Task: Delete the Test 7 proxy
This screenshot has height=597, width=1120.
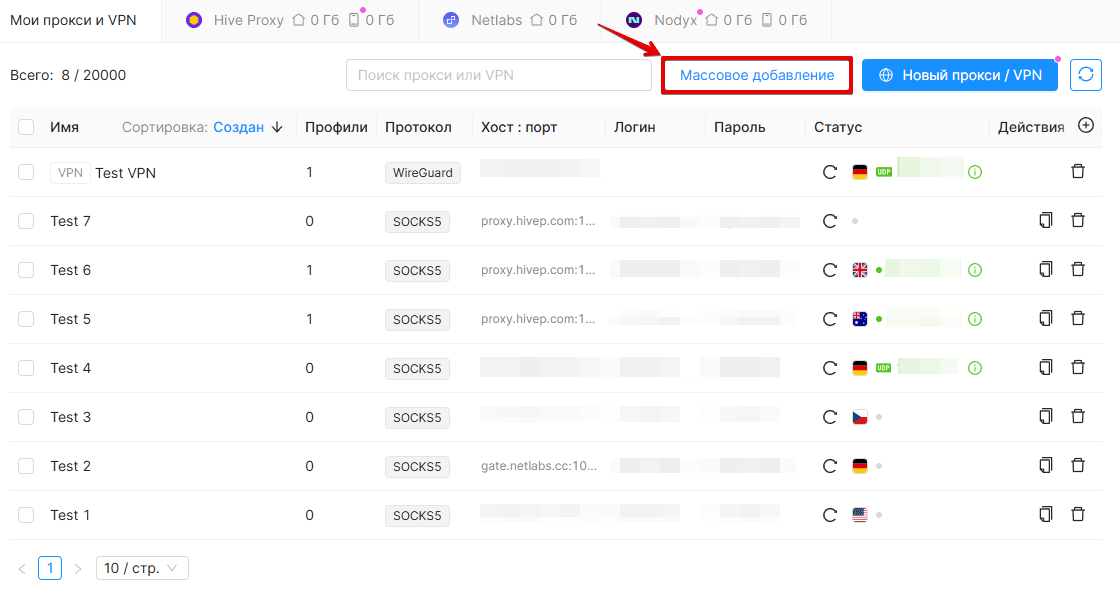Action: pyautogui.click(x=1078, y=221)
